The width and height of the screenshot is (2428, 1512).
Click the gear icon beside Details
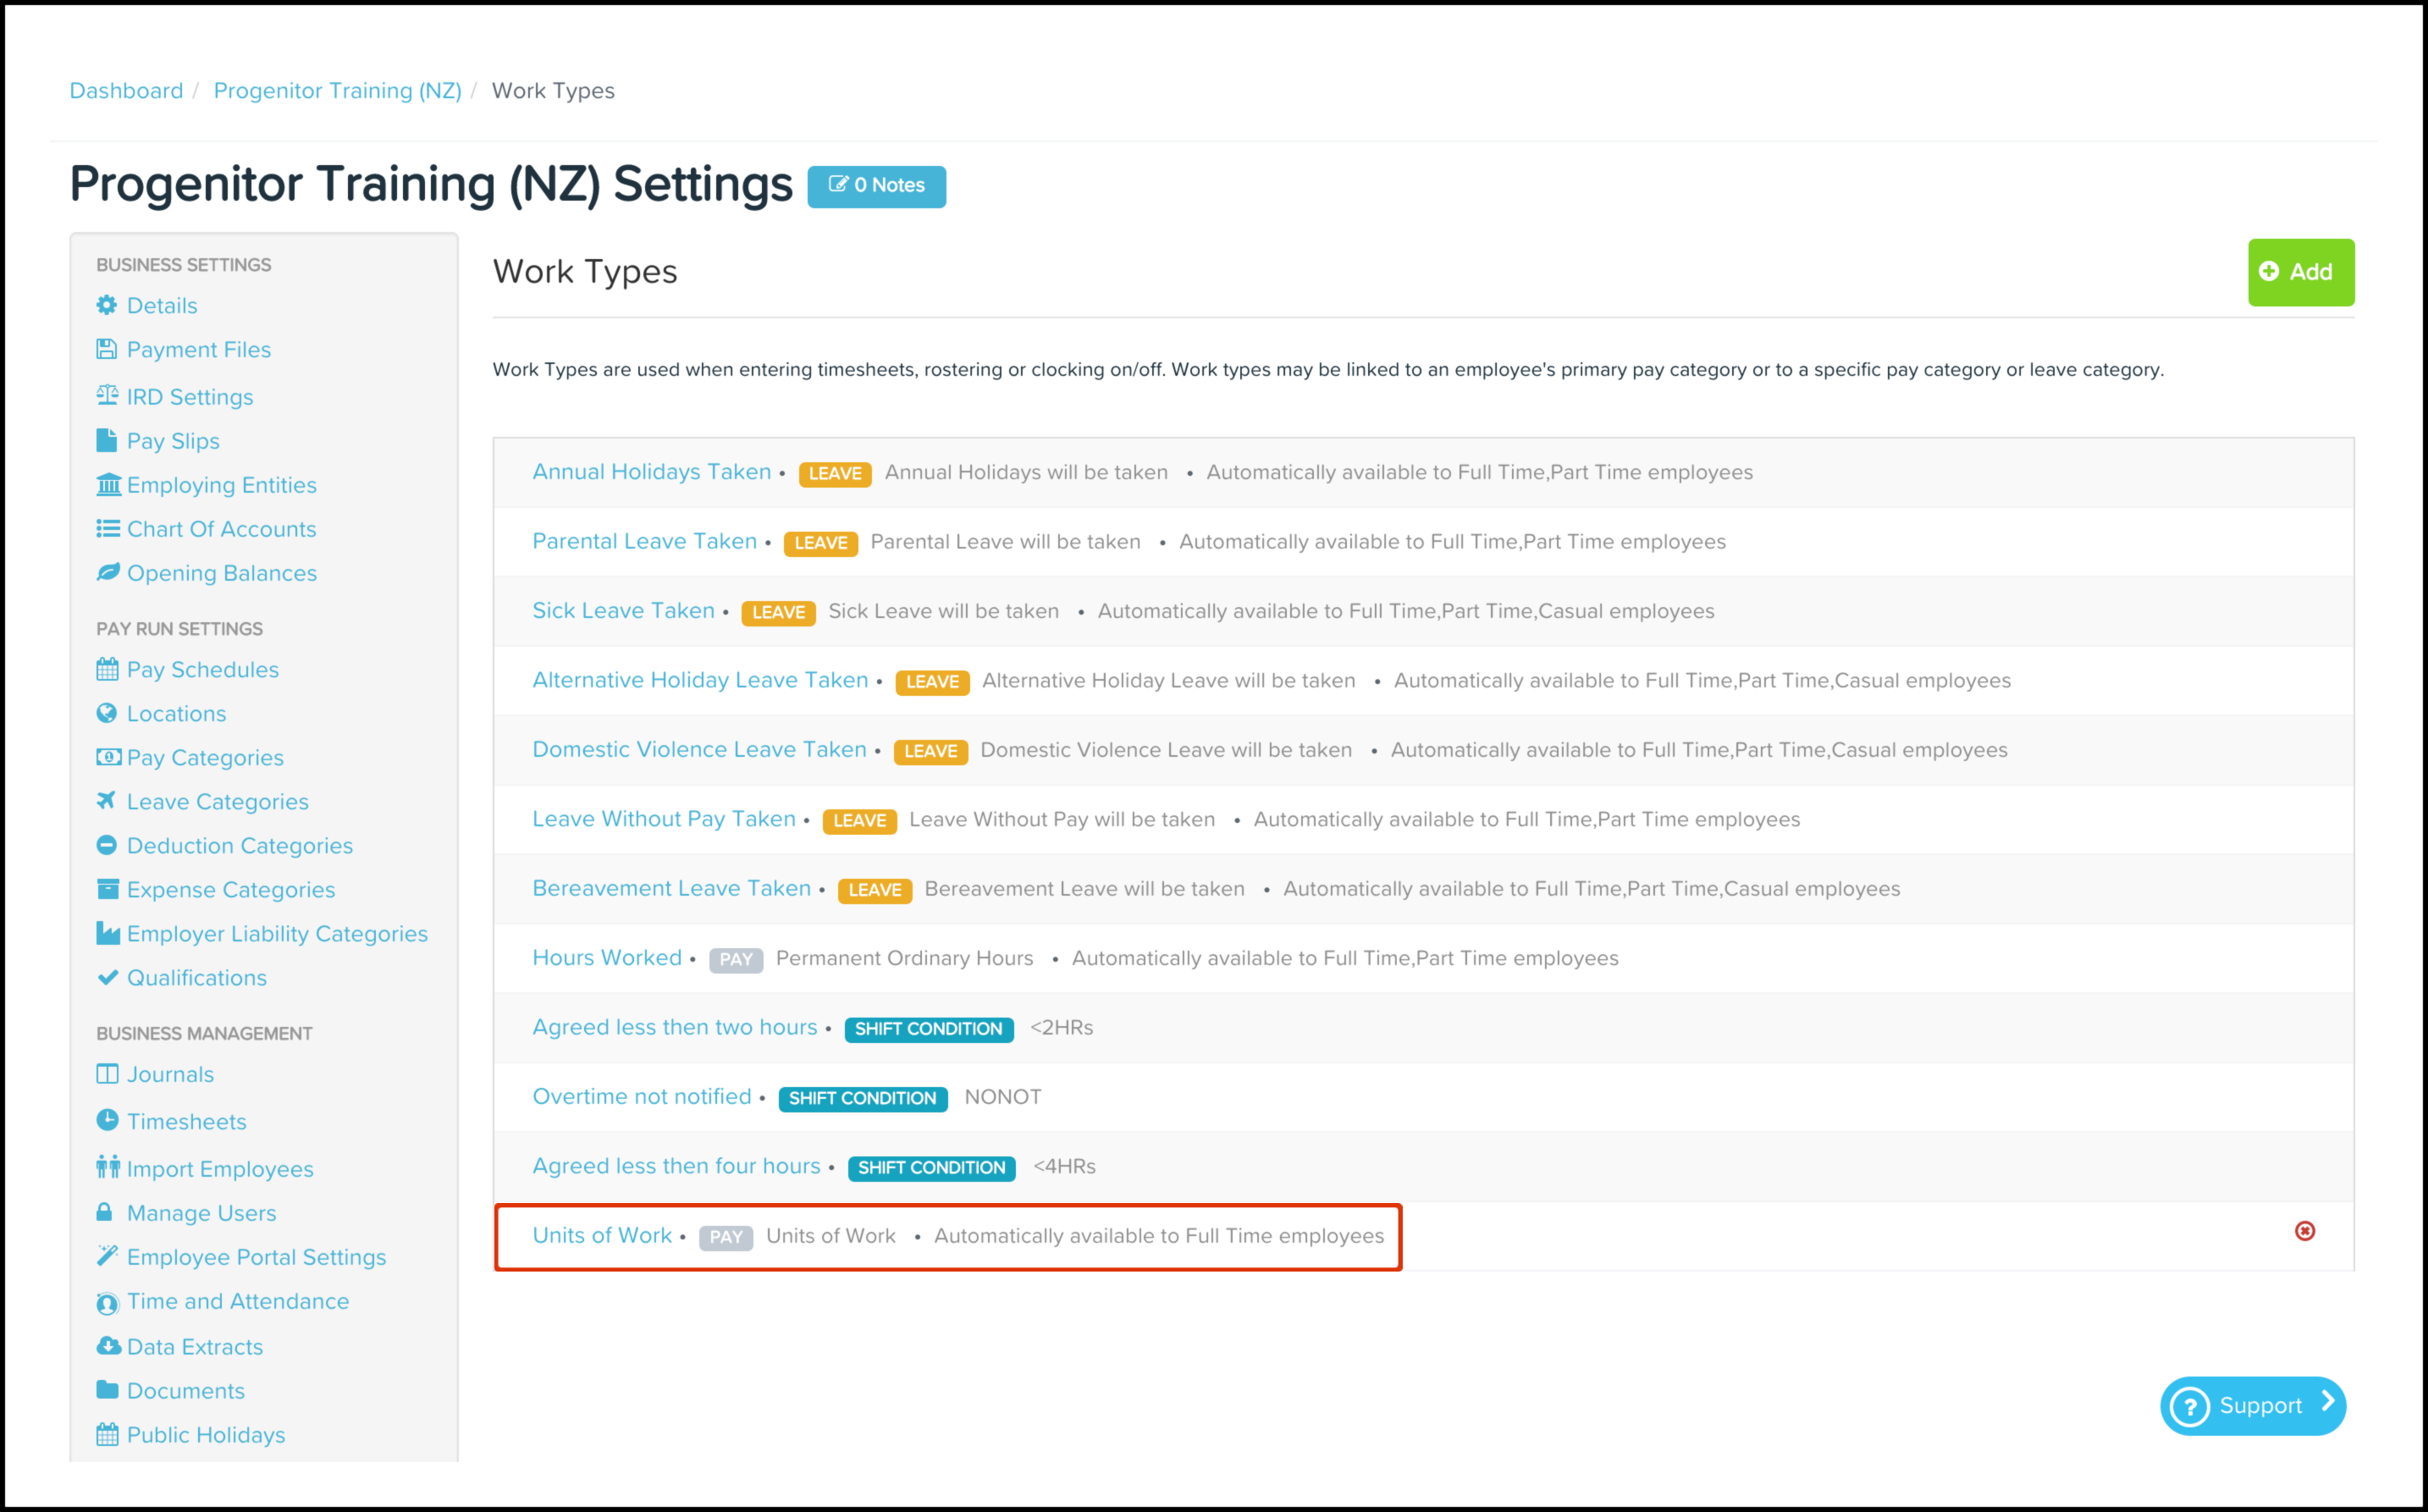point(107,305)
